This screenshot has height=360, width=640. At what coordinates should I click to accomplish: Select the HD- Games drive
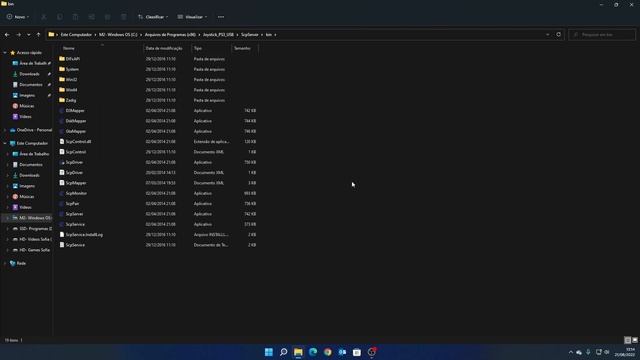32,250
